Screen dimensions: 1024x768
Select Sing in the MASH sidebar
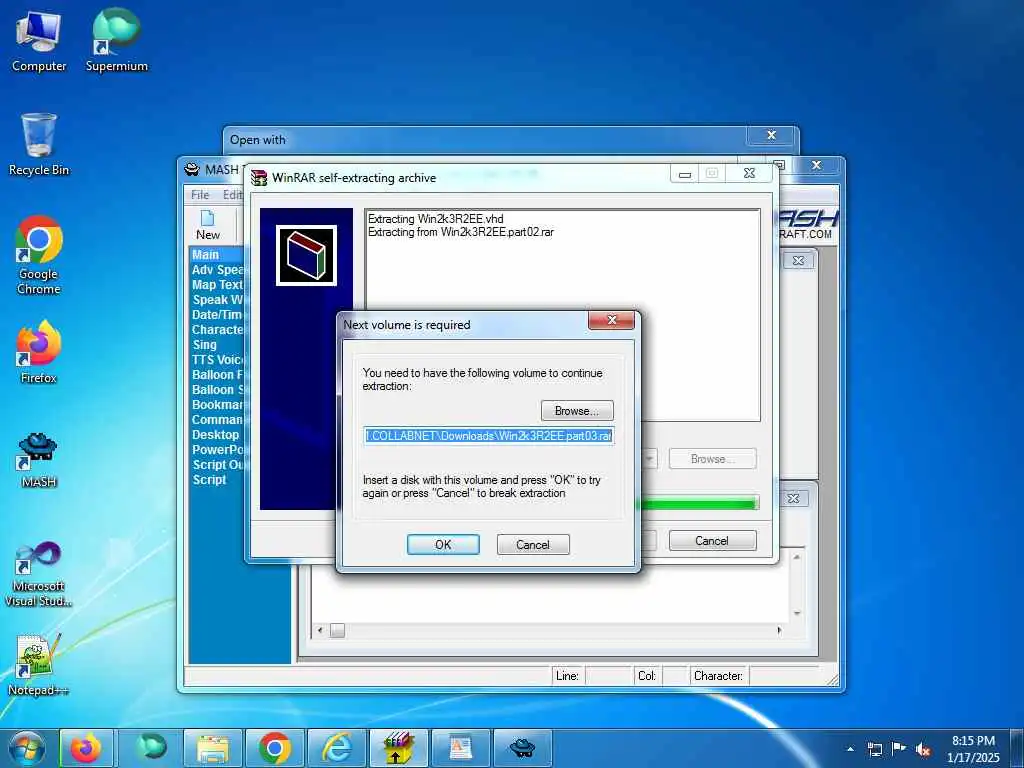204,345
